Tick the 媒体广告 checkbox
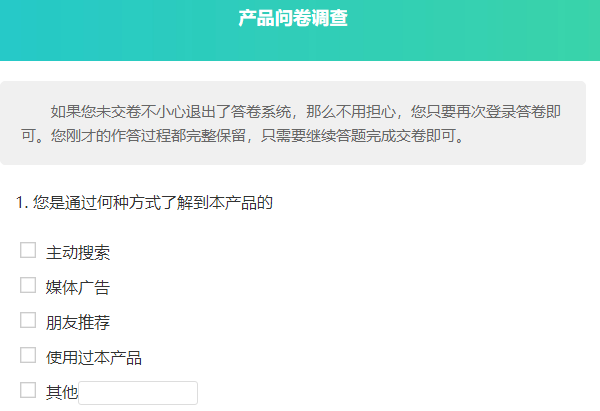Screen dimensions: 600x411 click(28, 285)
